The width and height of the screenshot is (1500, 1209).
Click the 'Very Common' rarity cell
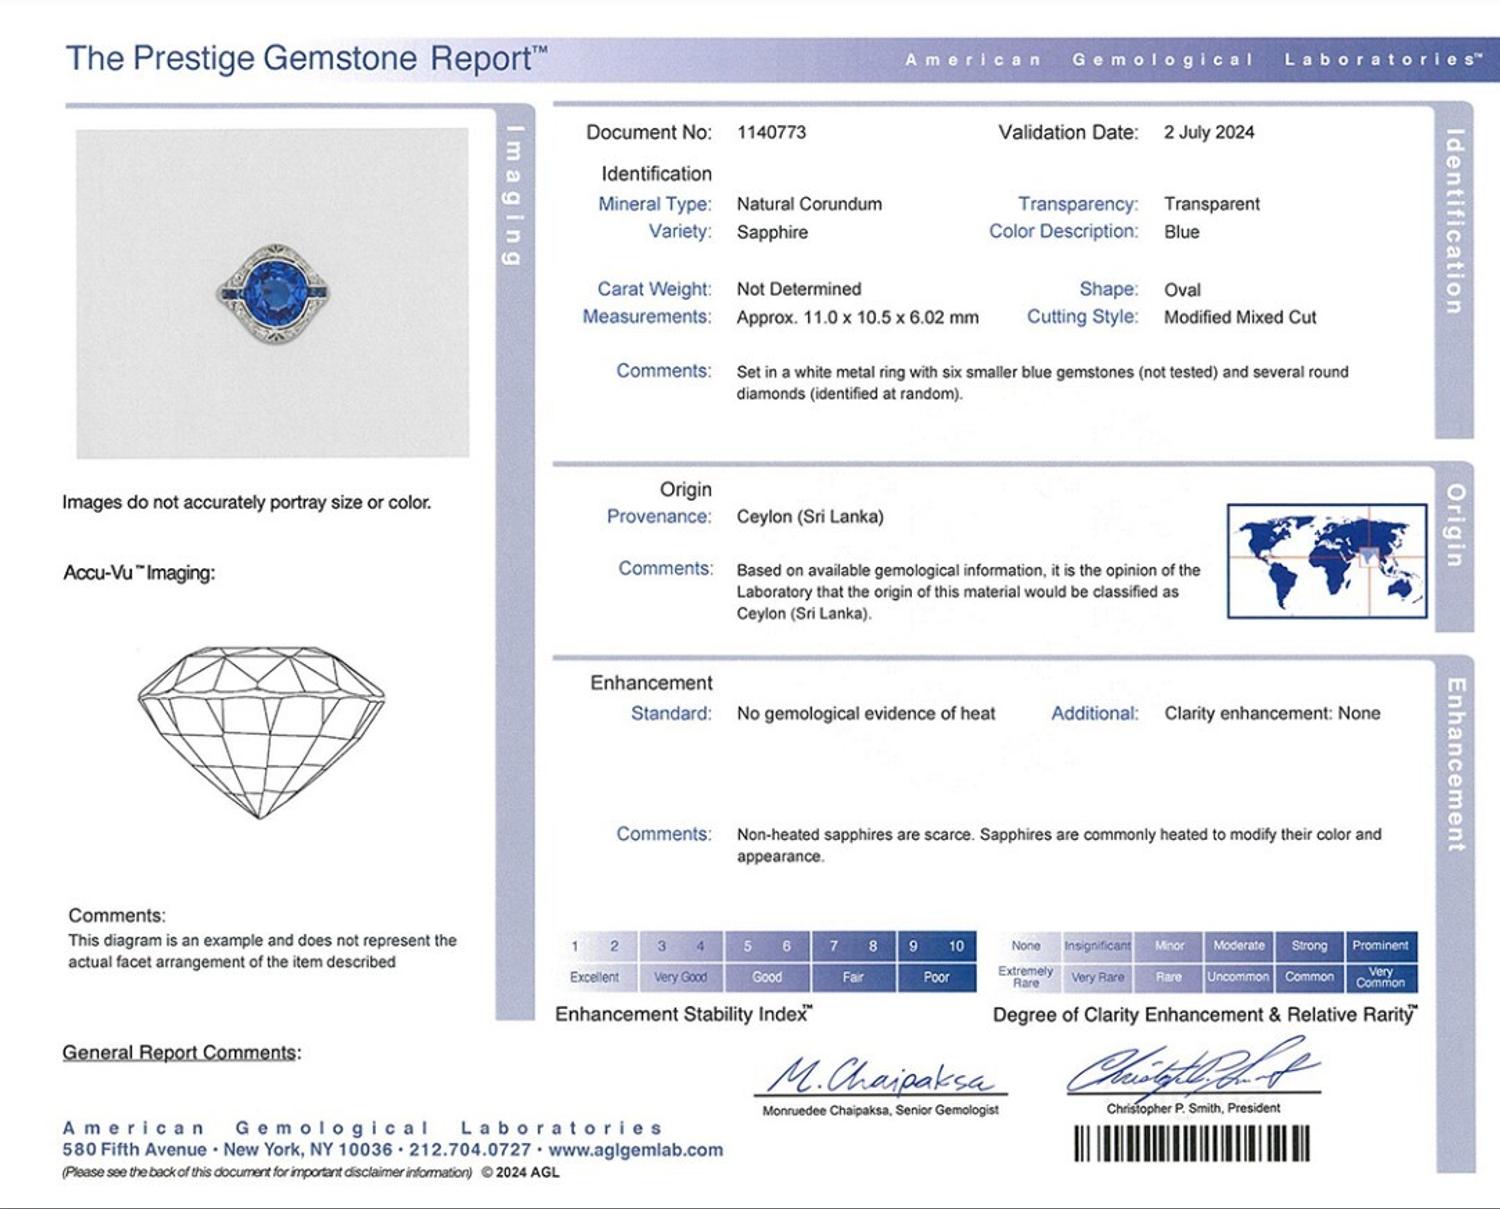click(1380, 977)
